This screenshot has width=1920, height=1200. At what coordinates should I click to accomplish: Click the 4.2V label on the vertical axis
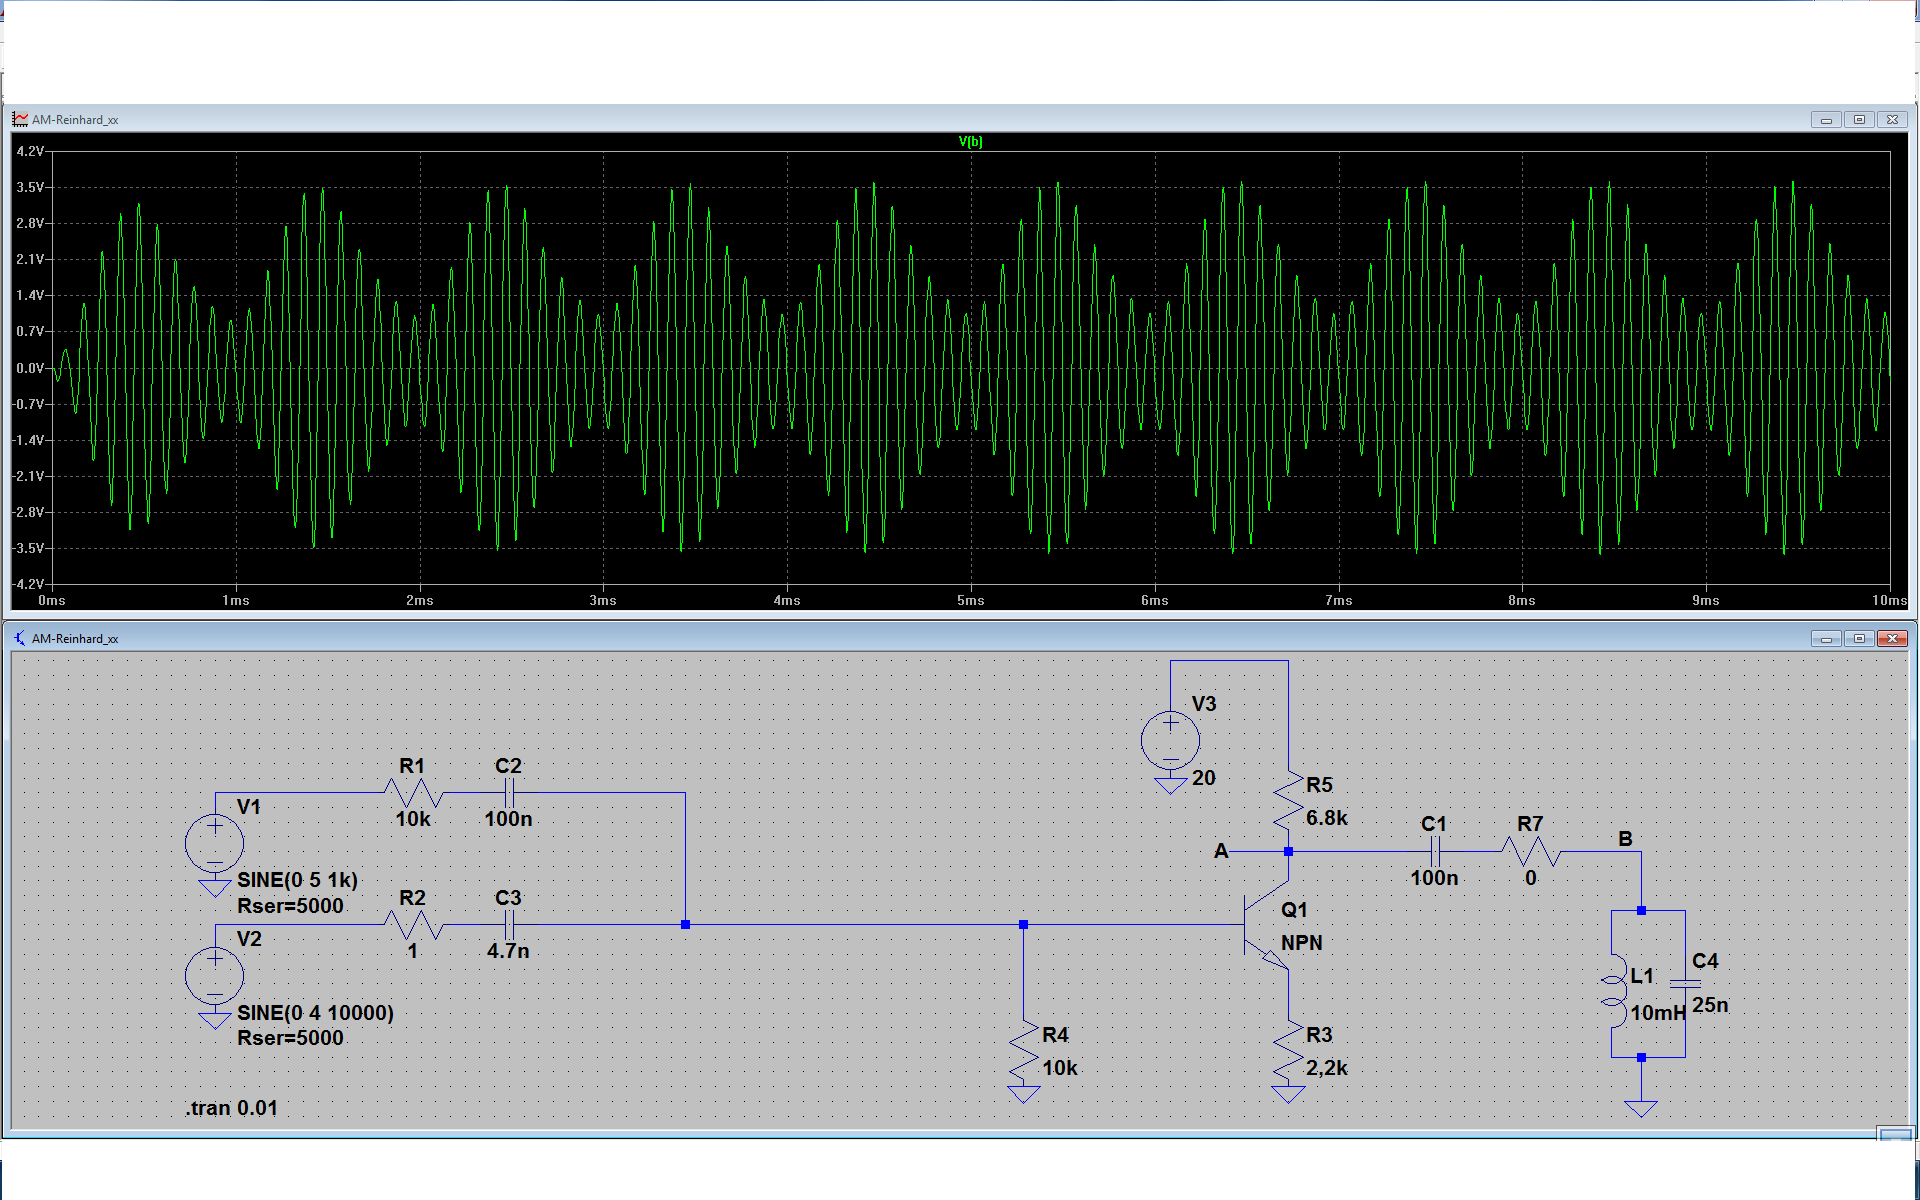click(x=30, y=151)
